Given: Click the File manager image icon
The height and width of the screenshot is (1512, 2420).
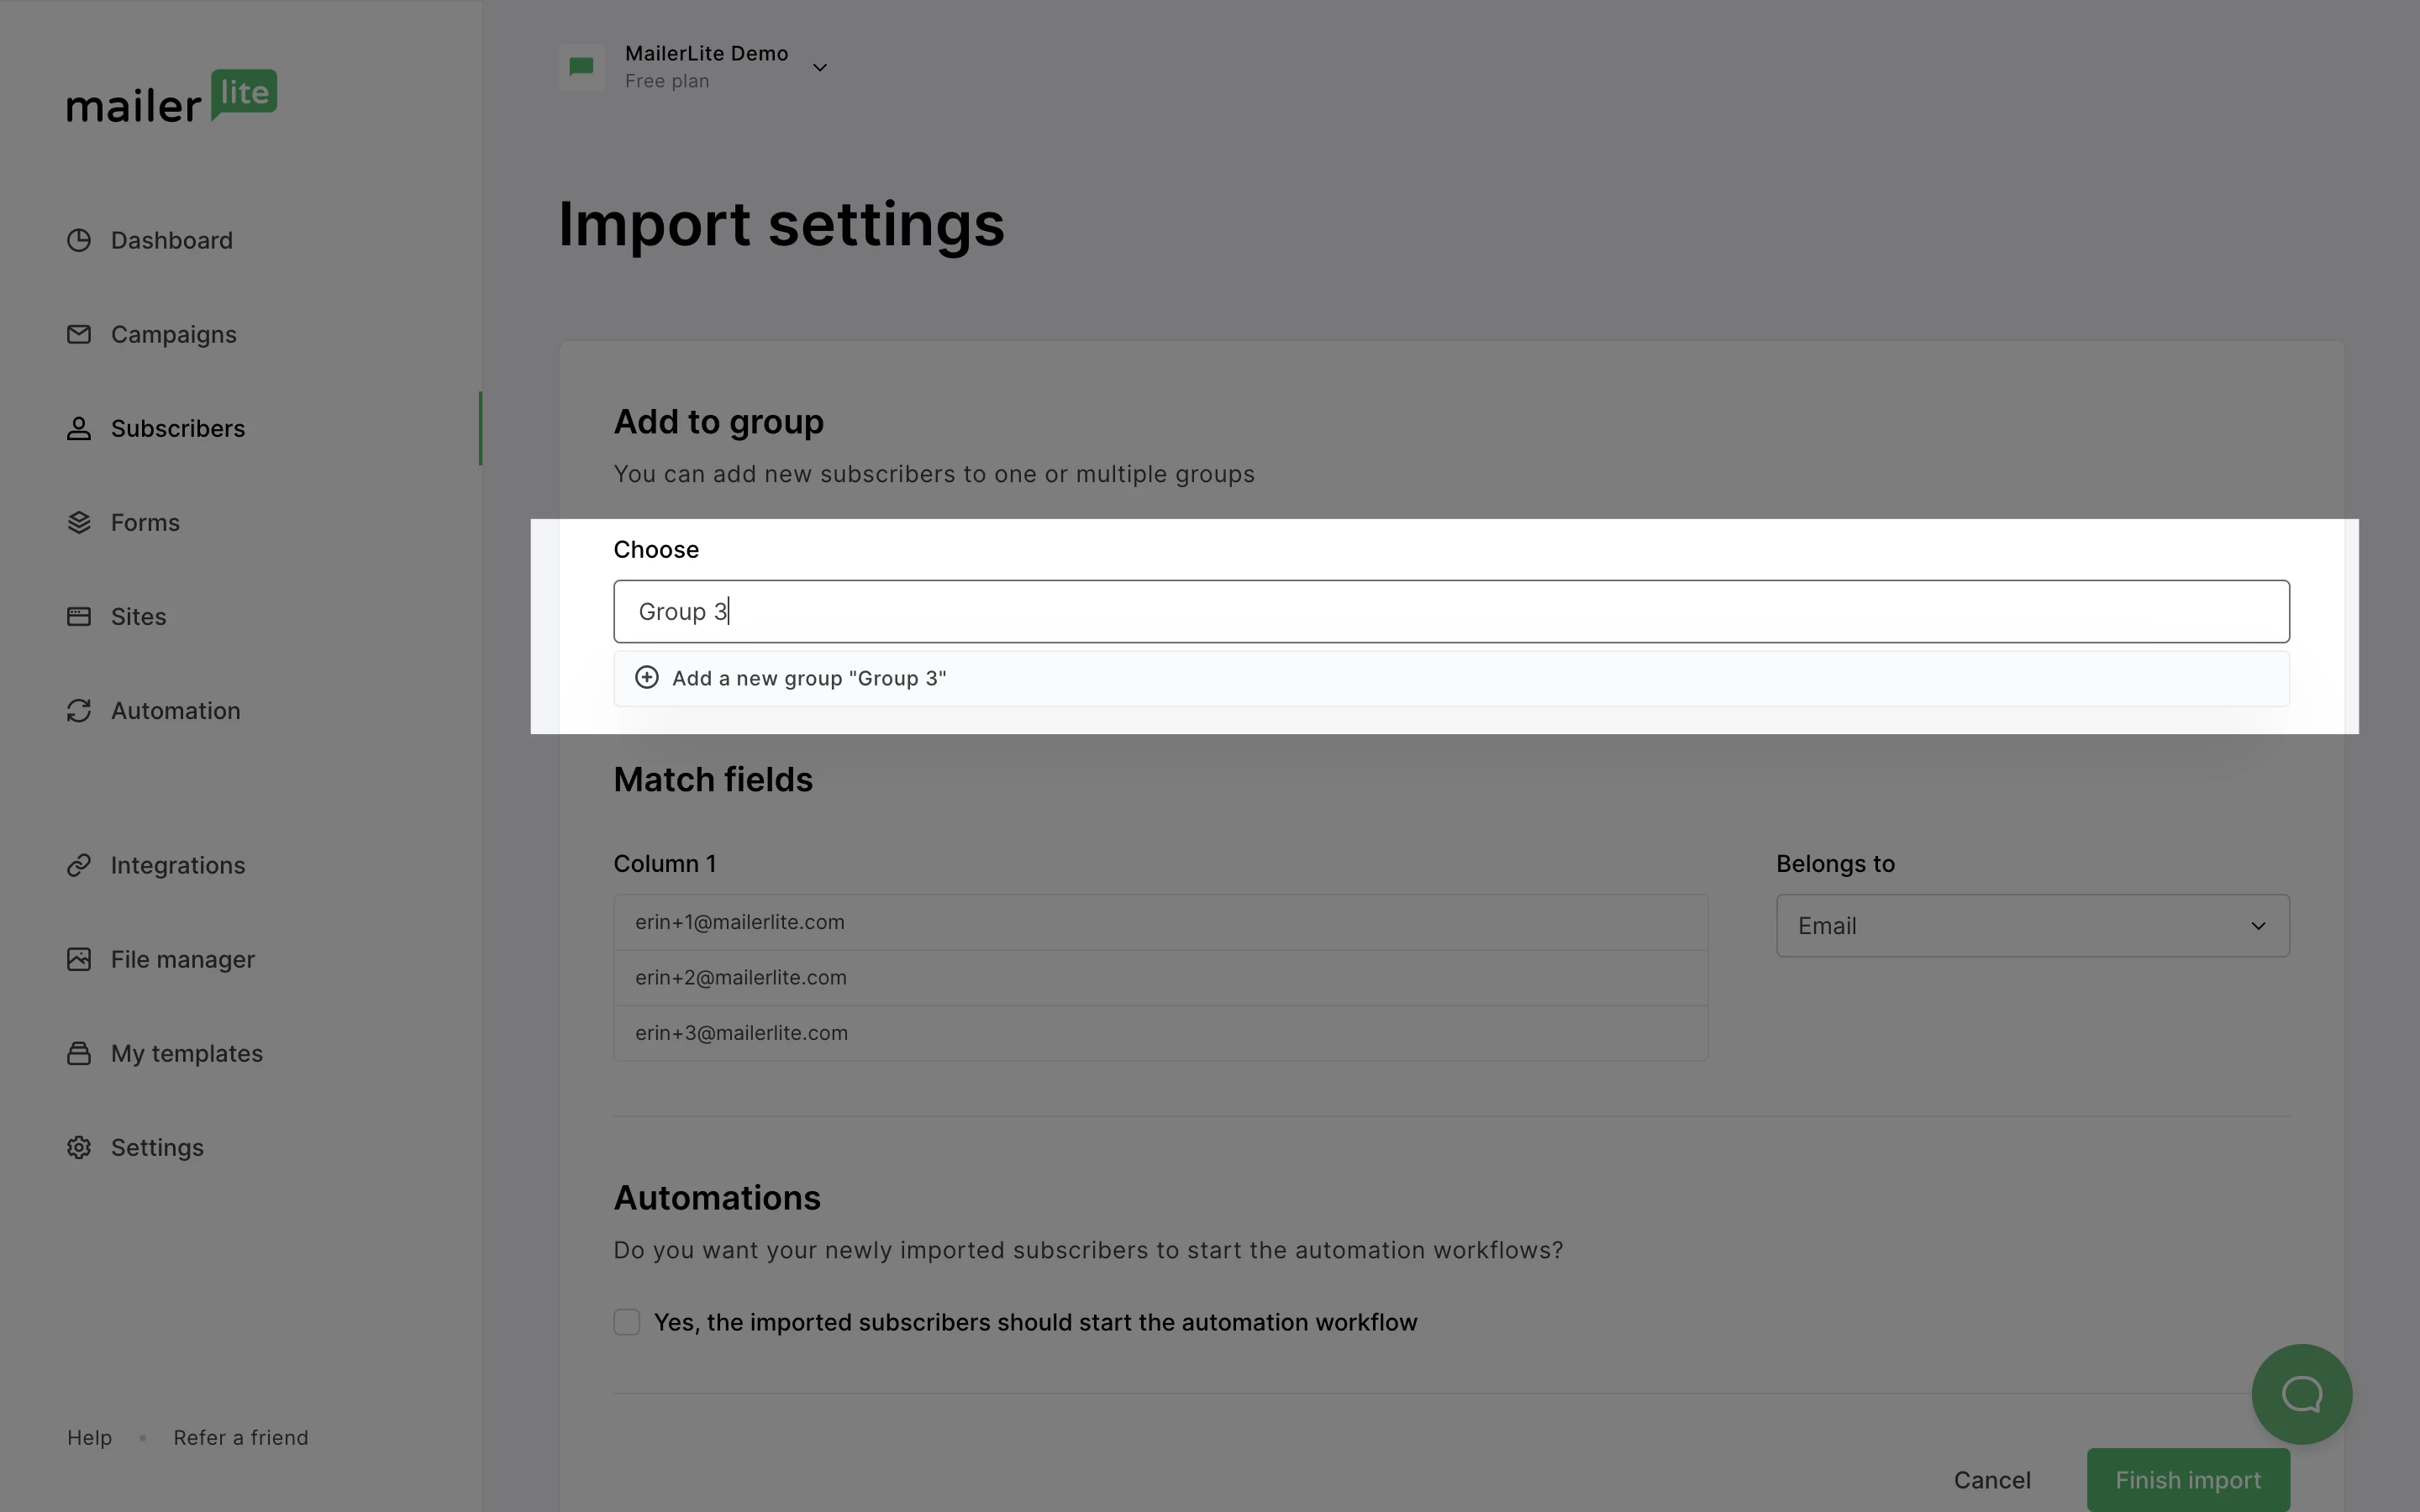Looking at the screenshot, I should pyautogui.click(x=79, y=959).
